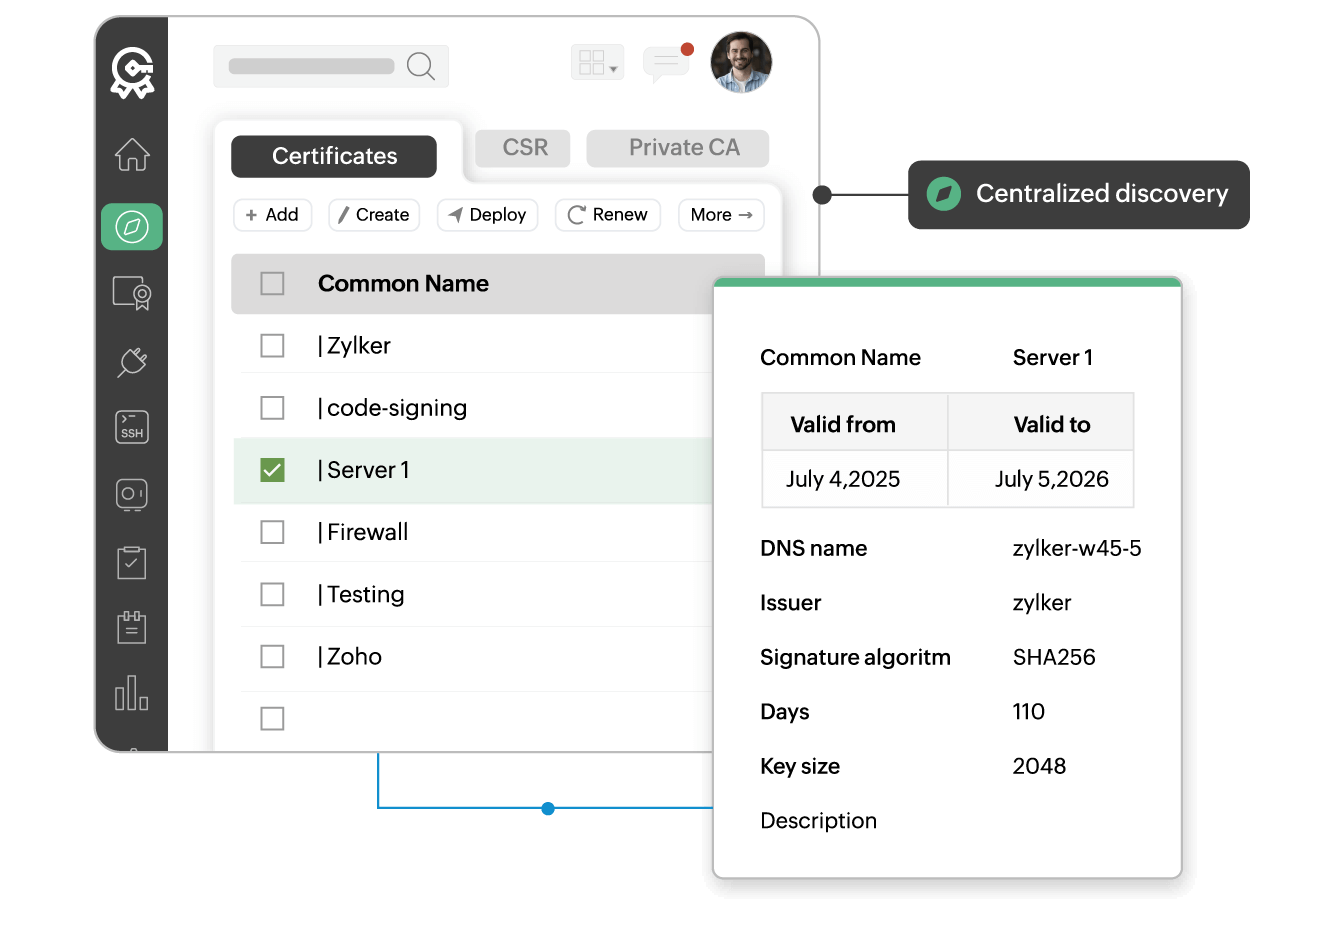Open the user profile avatar
Image resolution: width=1344 pixels, height=930 pixels.
point(741,62)
